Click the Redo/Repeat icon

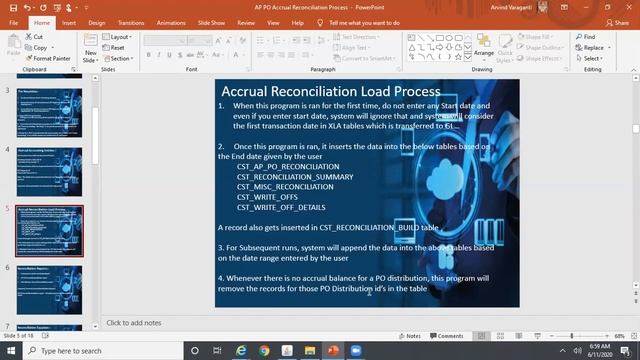[43, 7]
